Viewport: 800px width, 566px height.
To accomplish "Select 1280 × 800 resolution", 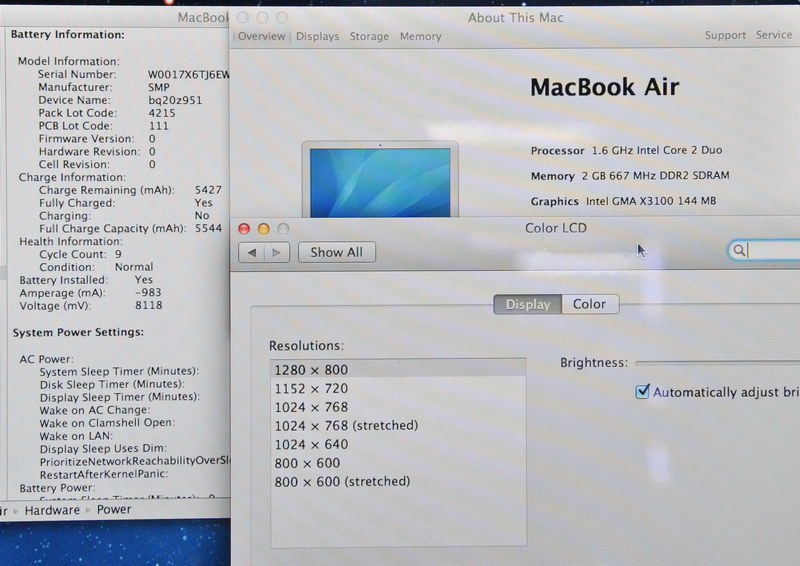I will [398, 370].
